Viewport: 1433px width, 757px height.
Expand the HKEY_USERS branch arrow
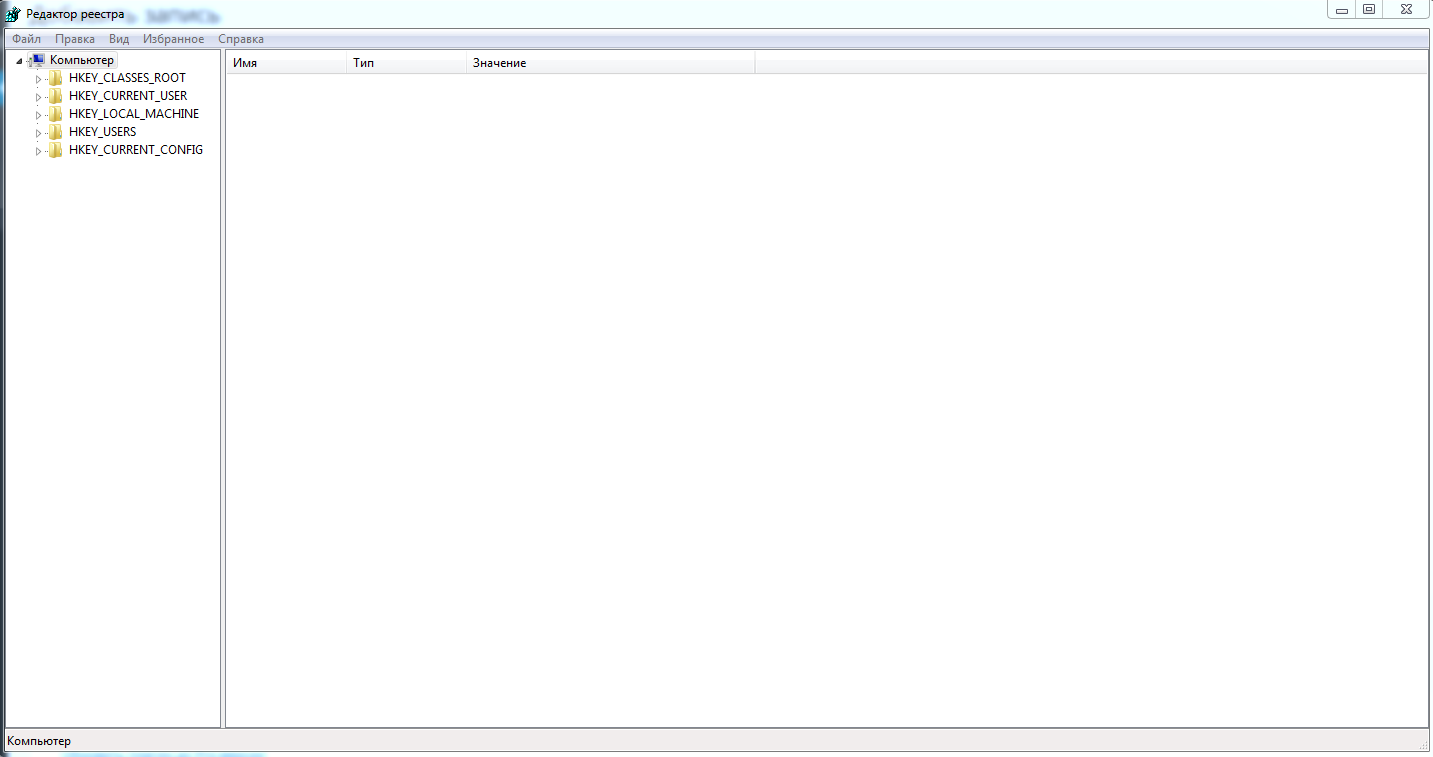pos(38,133)
